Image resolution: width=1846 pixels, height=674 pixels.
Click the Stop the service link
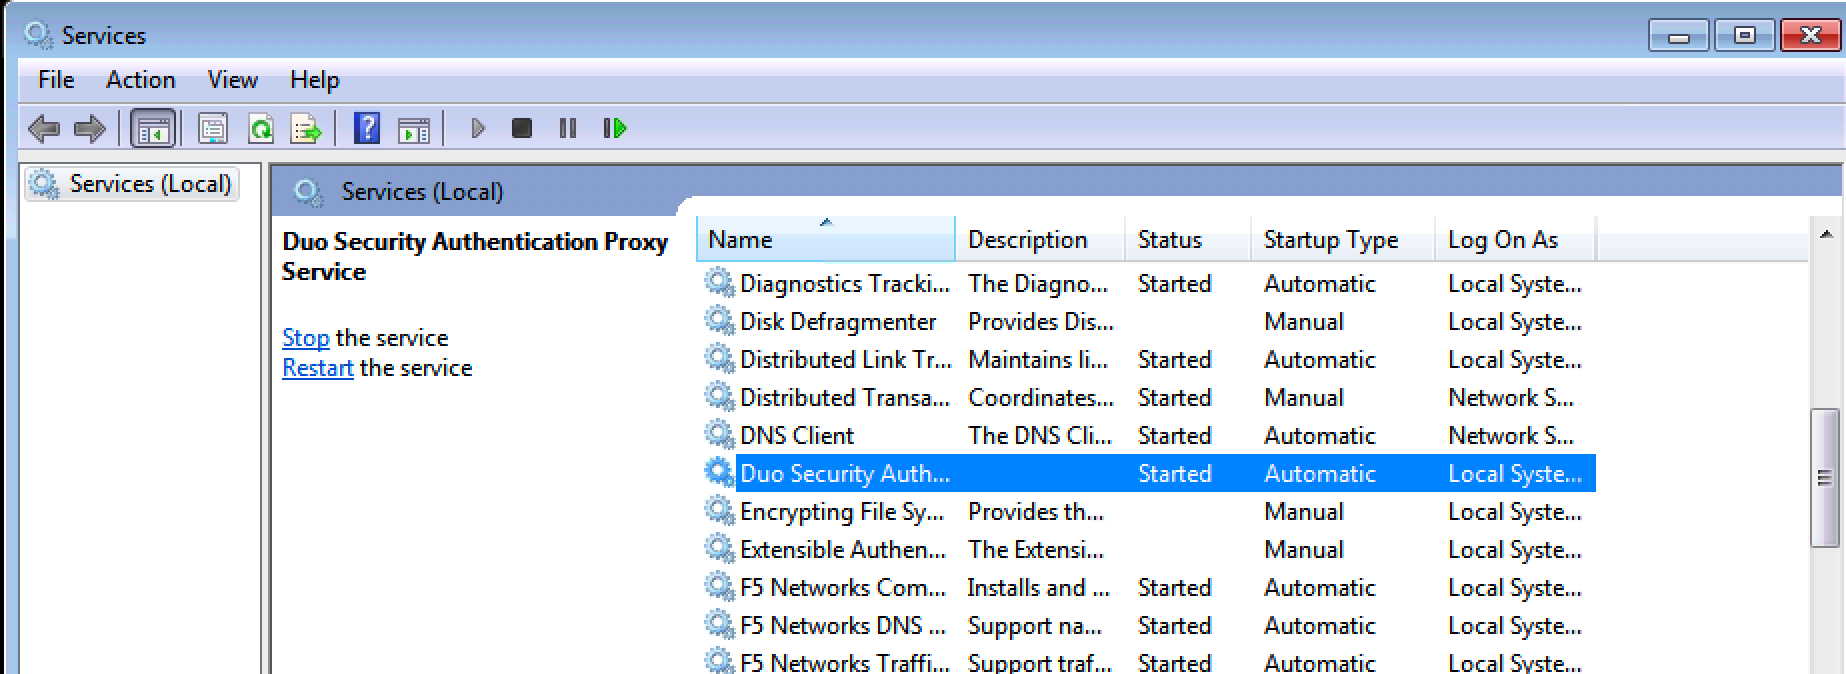[x=306, y=338]
